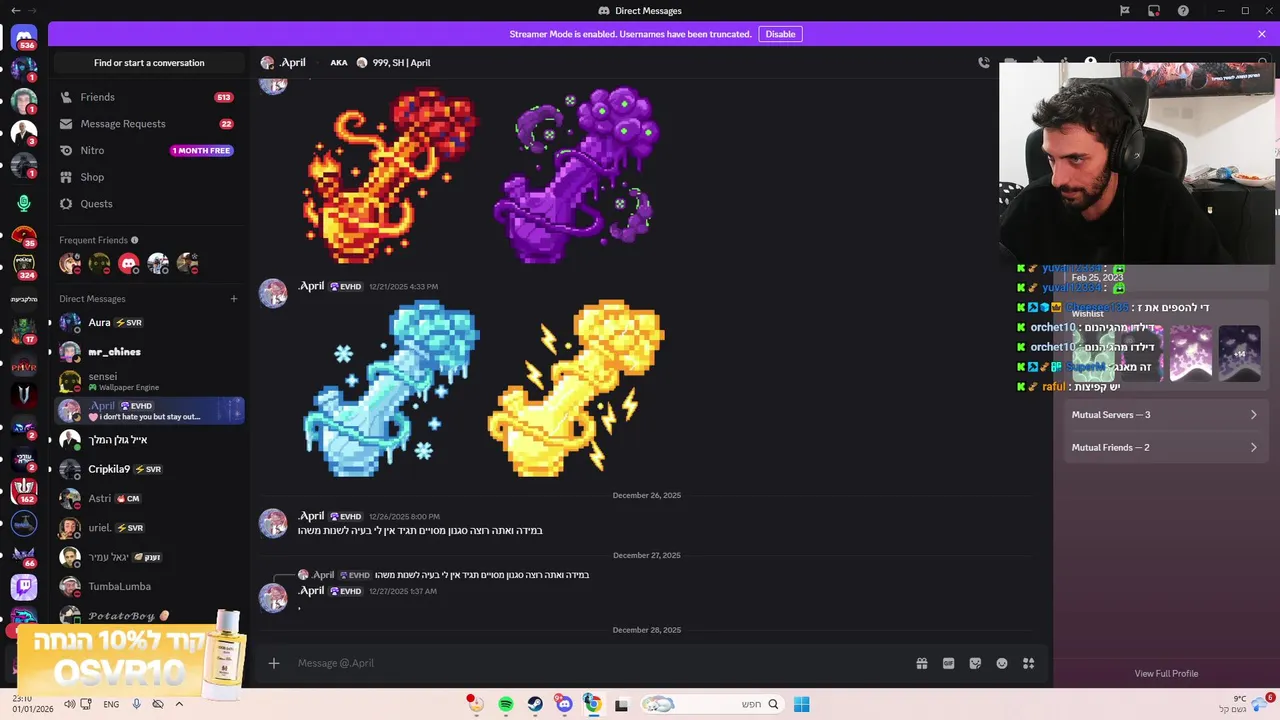Open the emoji picker
The width and height of the screenshot is (1280, 720).
coord(1002,663)
